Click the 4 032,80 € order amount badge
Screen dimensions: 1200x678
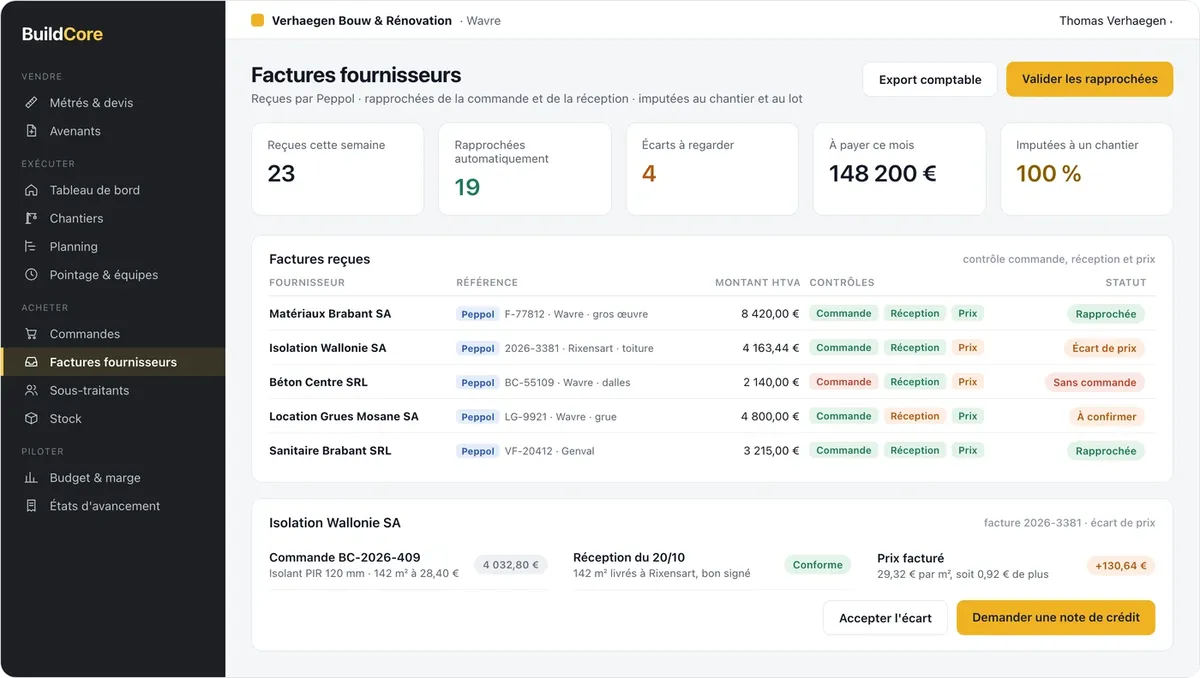511,565
